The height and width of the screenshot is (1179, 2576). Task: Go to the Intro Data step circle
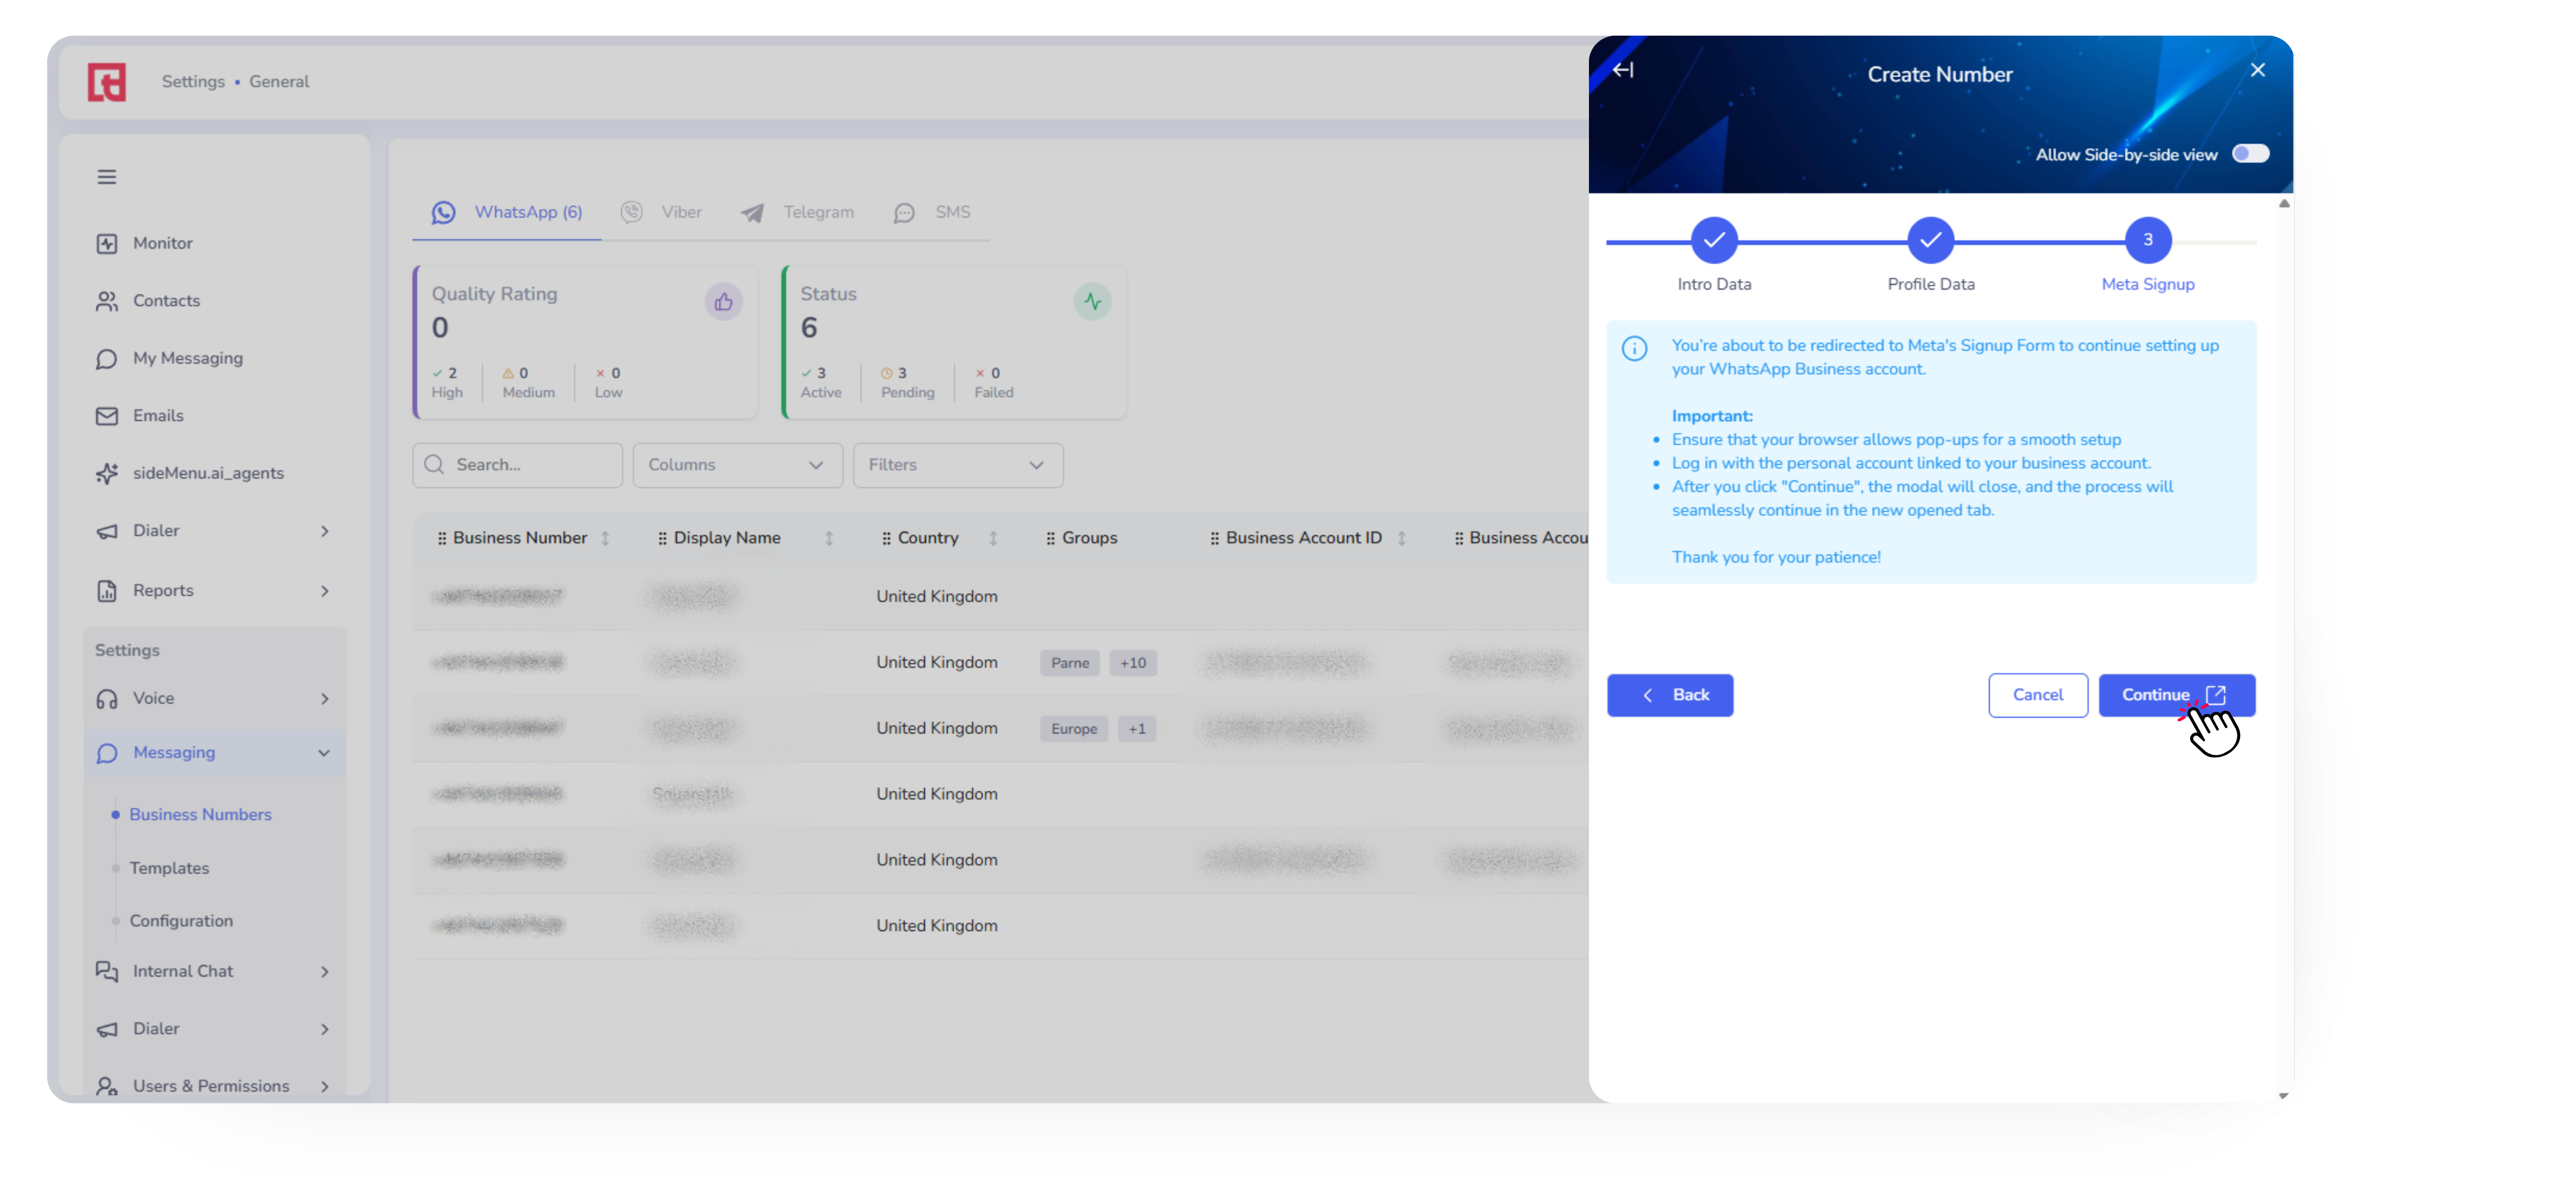coord(1714,240)
